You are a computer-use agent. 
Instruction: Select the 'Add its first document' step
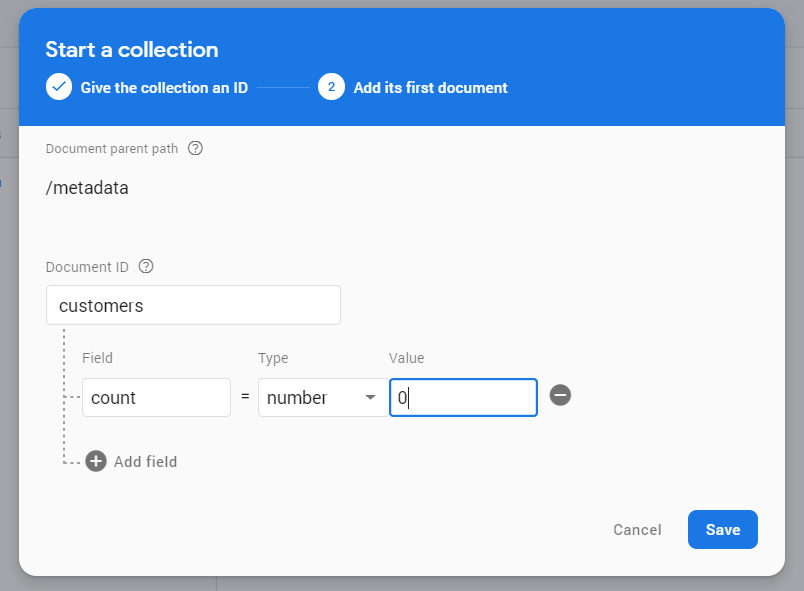[x=430, y=87]
